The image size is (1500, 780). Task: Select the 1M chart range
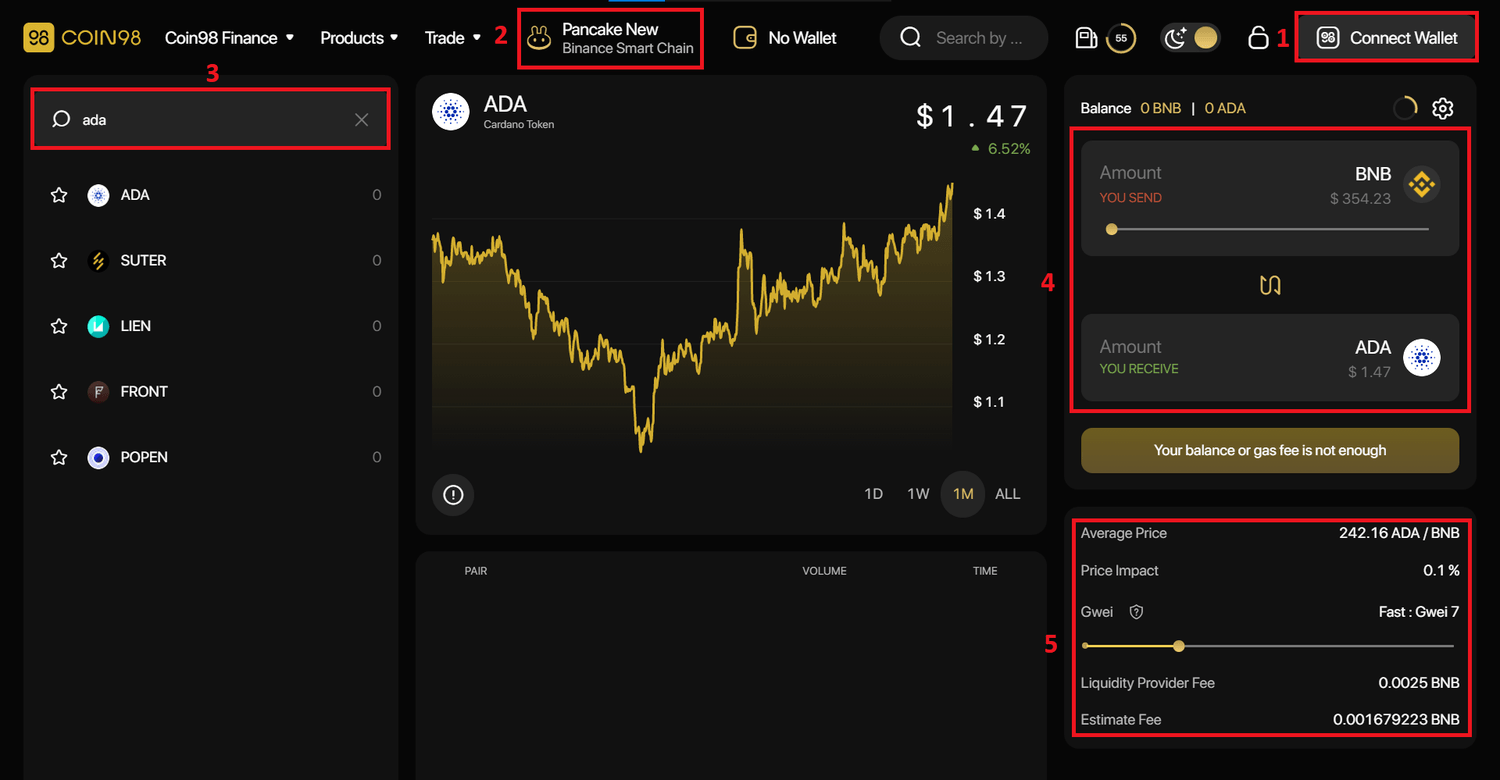pyautogui.click(x=963, y=494)
